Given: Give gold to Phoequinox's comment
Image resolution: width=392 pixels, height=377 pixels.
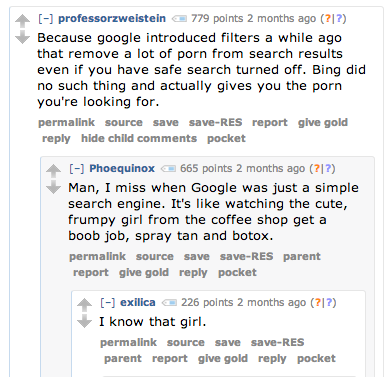Looking at the screenshot, I should (144, 273).
